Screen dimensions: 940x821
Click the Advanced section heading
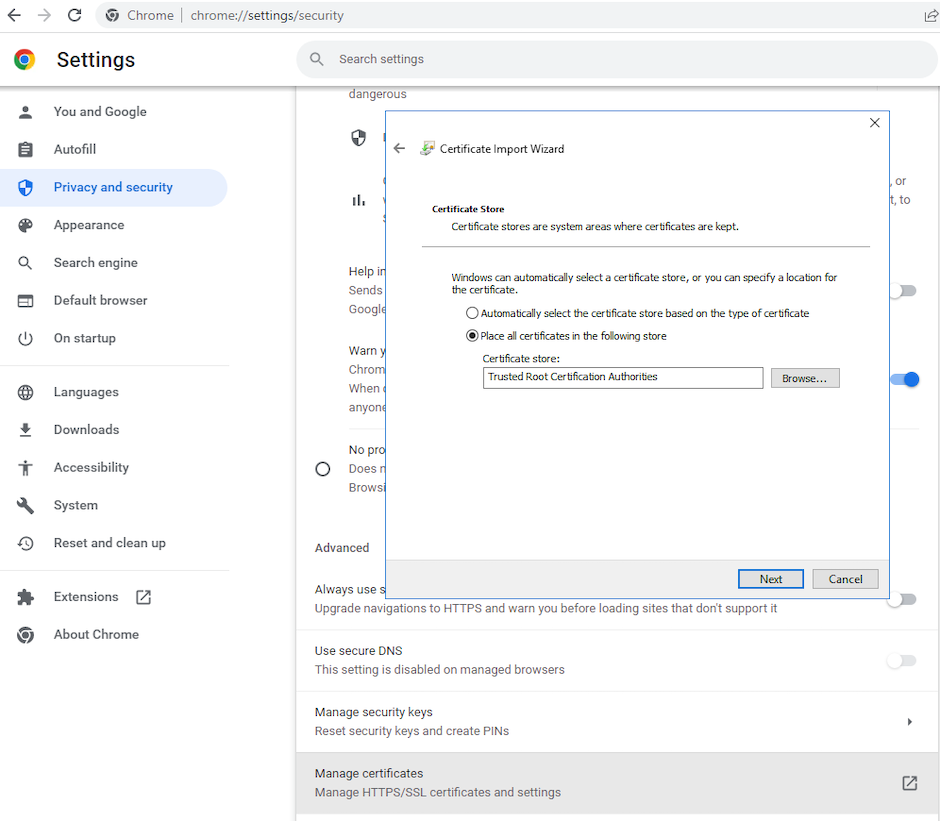coord(342,548)
